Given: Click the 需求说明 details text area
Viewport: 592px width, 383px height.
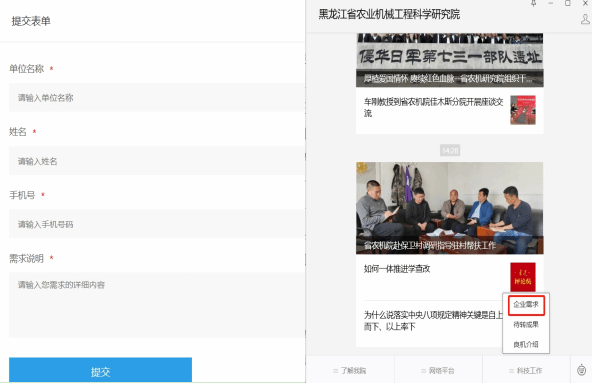Looking at the screenshot, I should (157, 305).
